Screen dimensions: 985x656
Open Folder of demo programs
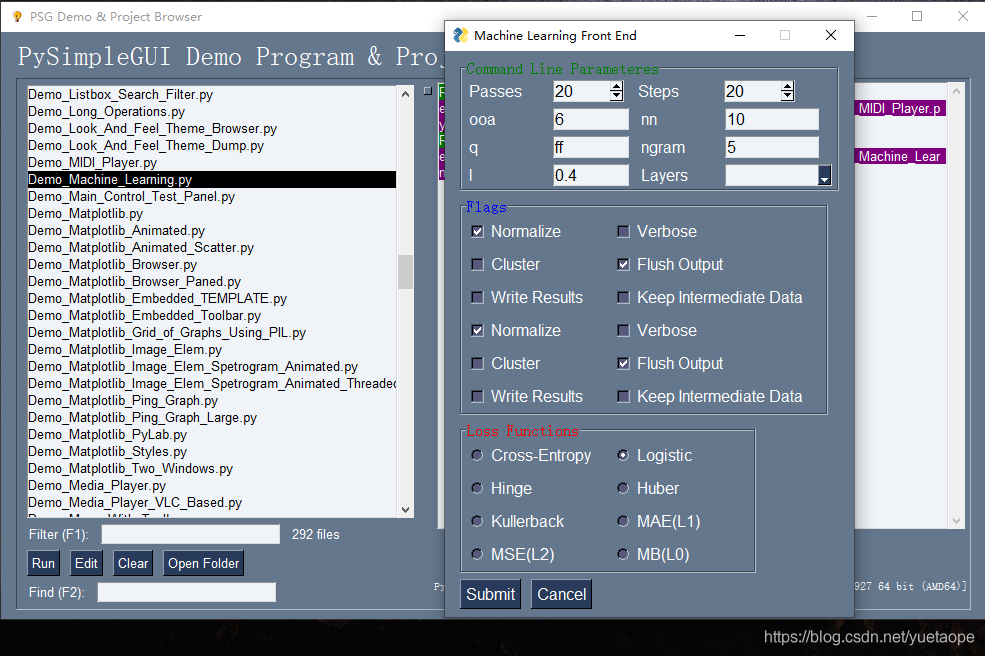(204, 563)
